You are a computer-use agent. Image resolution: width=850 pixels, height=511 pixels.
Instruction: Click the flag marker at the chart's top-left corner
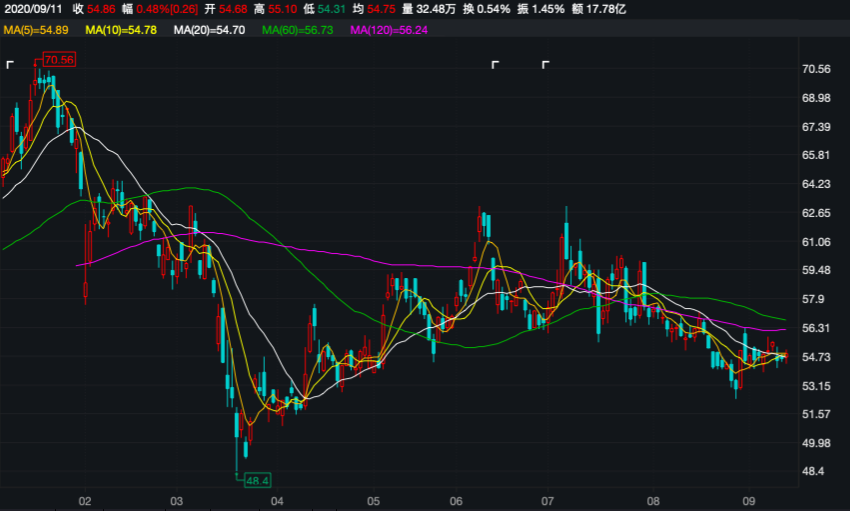9,65
